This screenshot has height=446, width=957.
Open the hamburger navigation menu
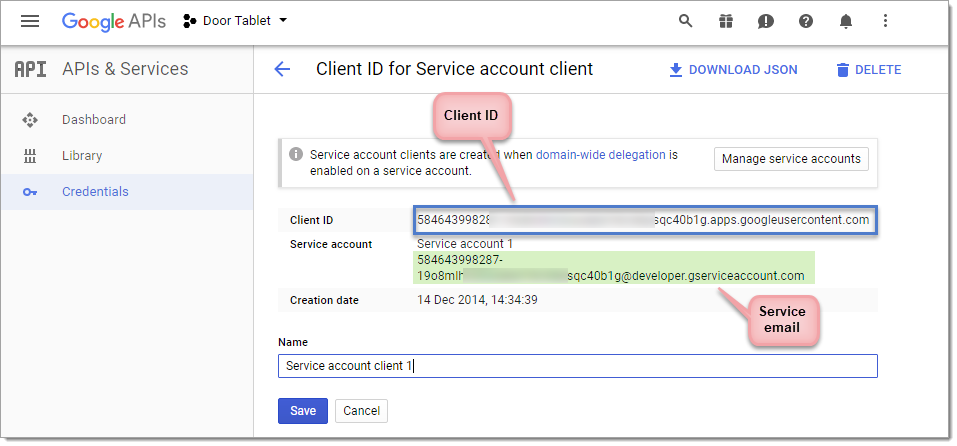click(x=30, y=21)
